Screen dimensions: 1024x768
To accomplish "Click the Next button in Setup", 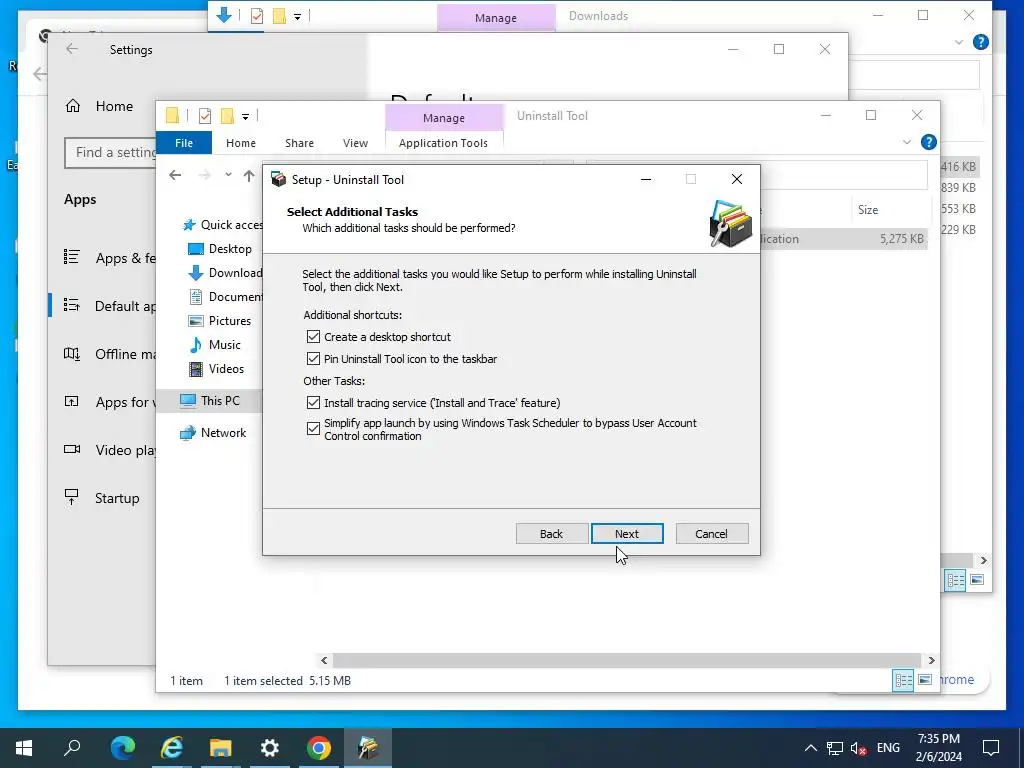I will (627, 534).
